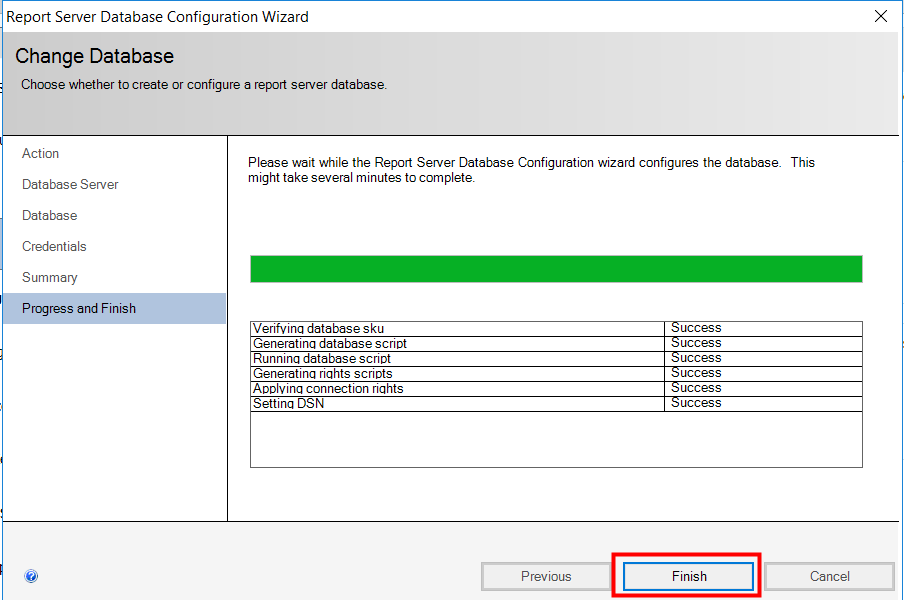Select the 'Verifying database sku' row

coord(556,329)
